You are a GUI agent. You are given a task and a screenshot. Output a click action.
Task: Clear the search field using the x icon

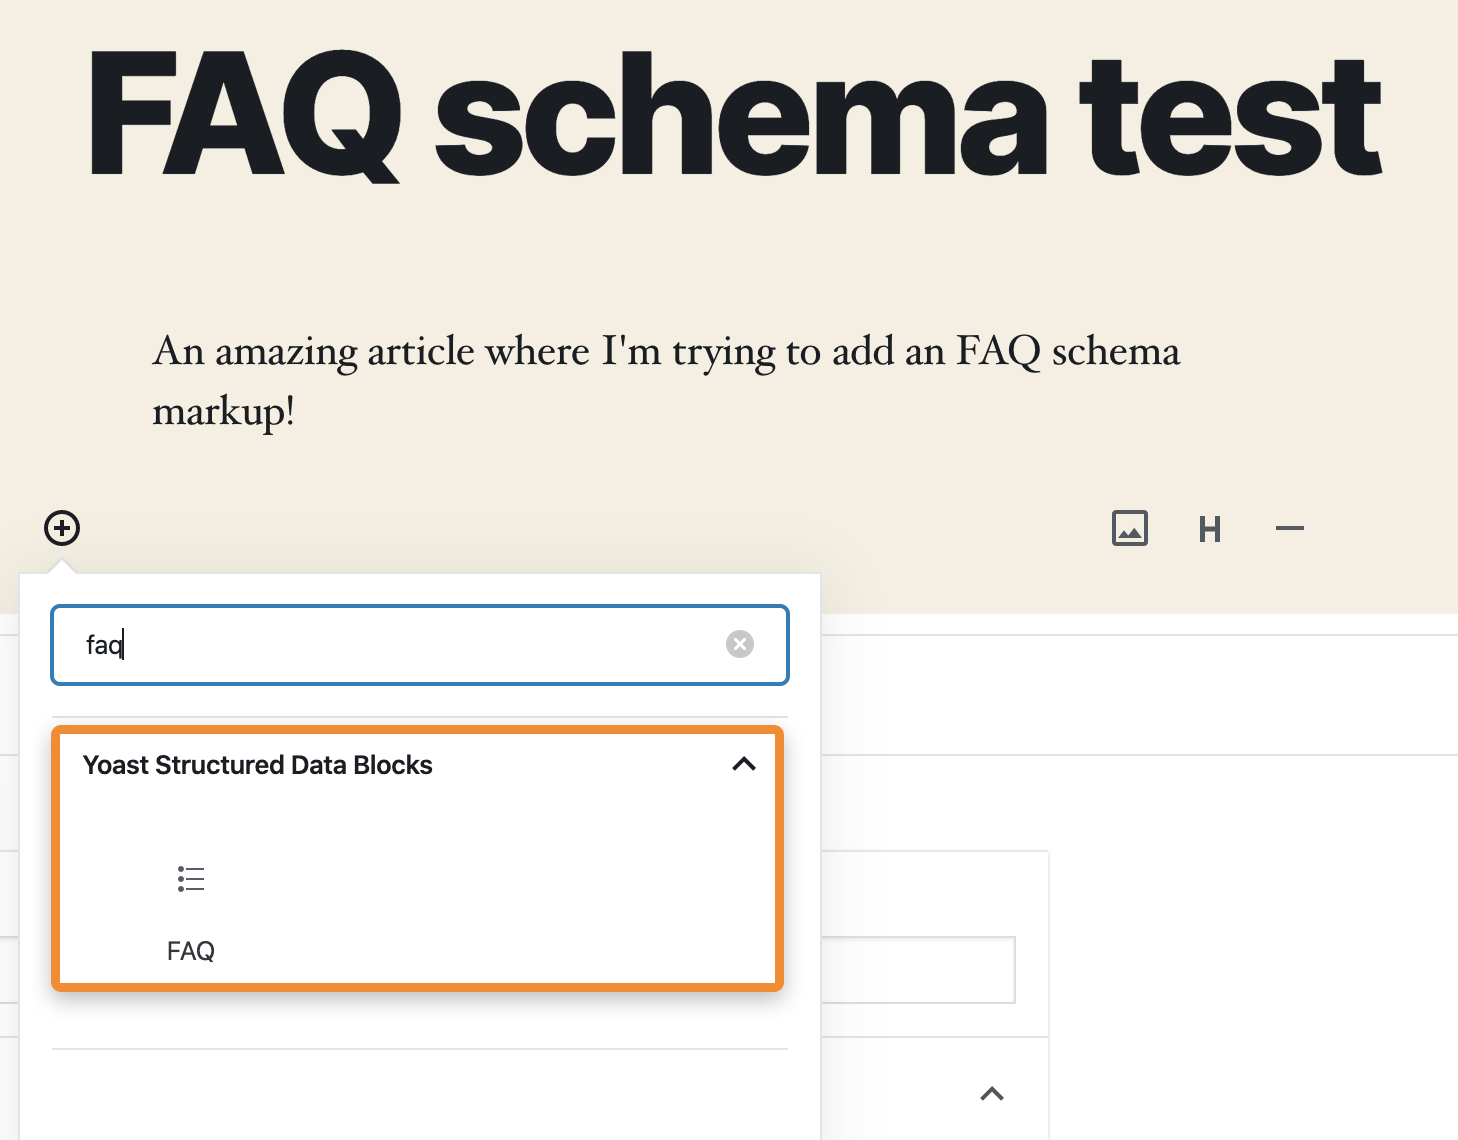[739, 644]
